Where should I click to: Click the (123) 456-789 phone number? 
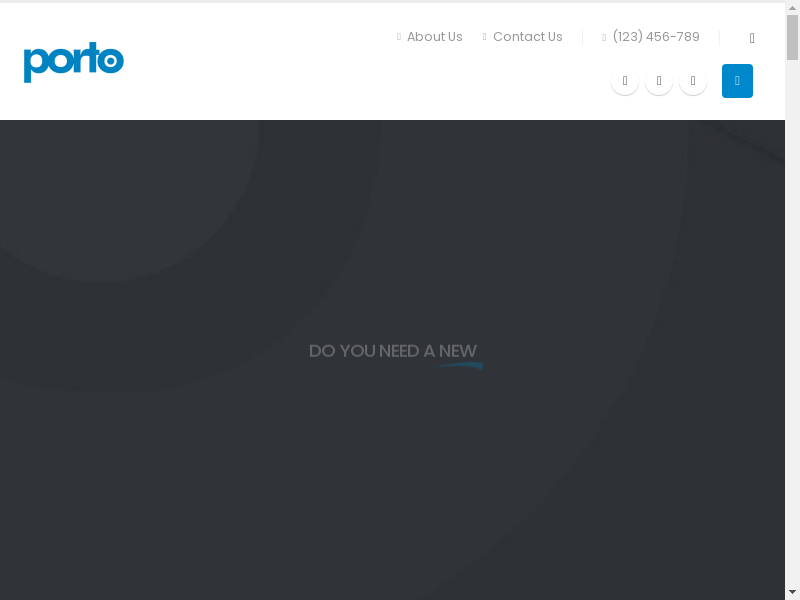(x=655, y=37)
